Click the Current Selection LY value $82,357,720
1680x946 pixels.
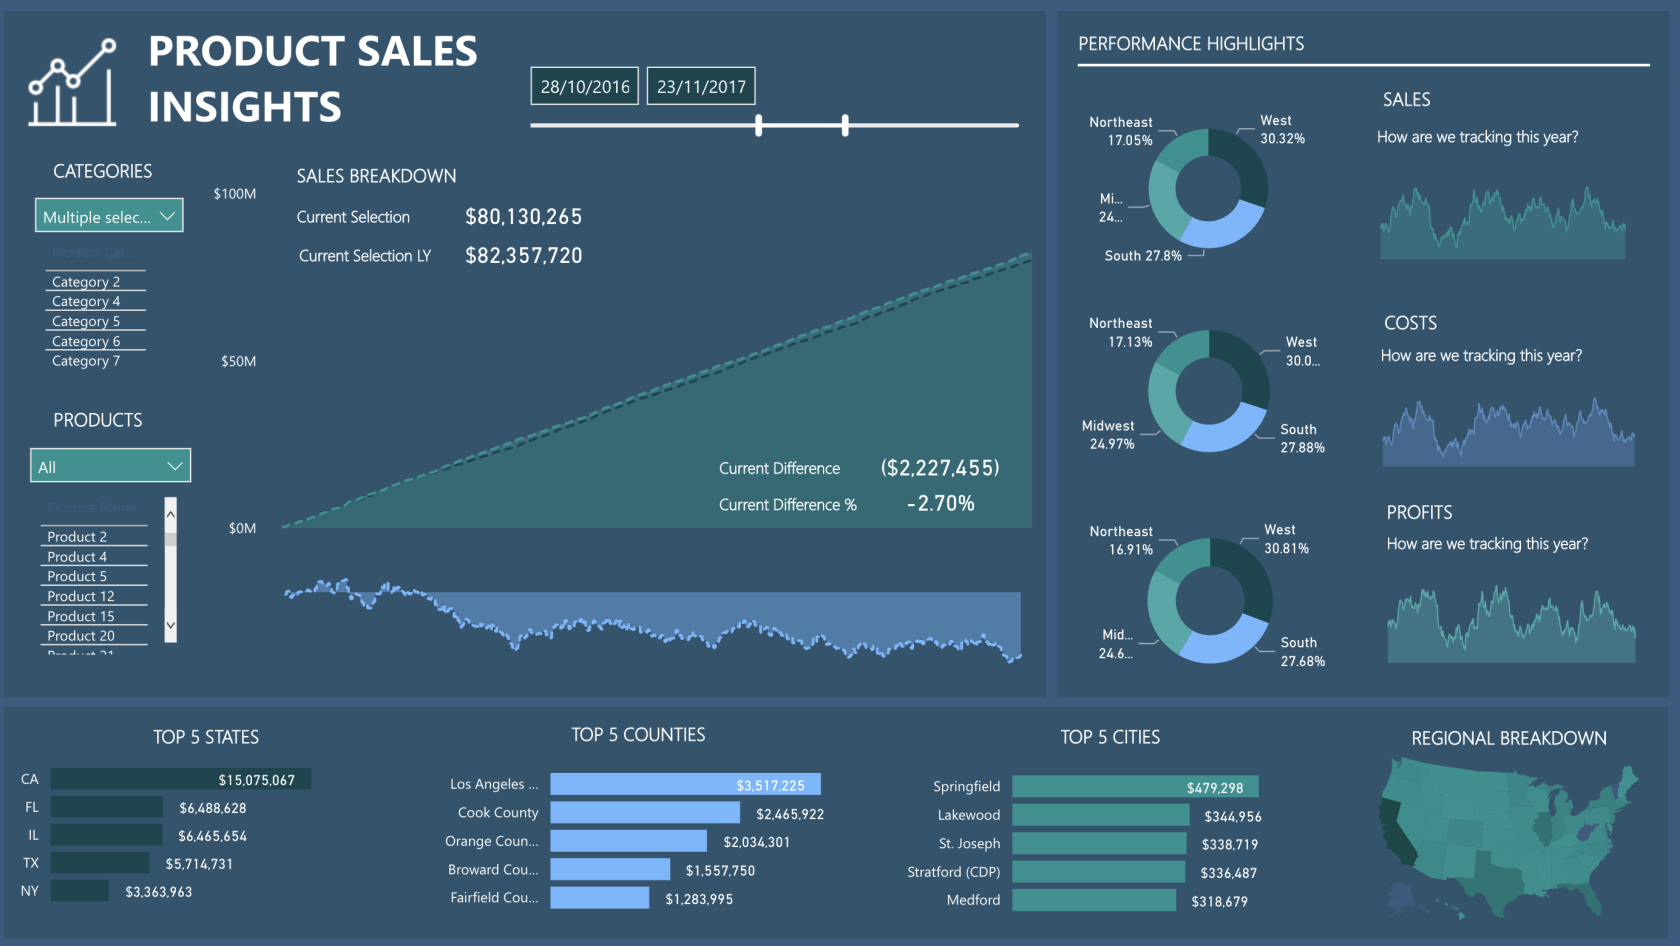tap(523, 256)
